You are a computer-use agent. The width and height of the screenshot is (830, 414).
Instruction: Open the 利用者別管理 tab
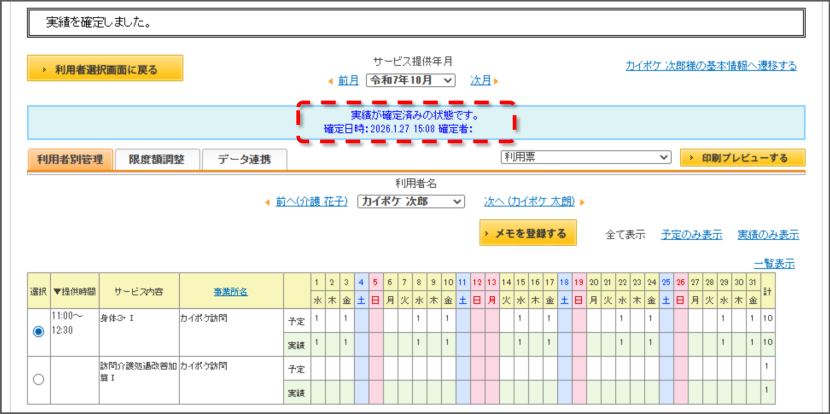pos(70,159)
